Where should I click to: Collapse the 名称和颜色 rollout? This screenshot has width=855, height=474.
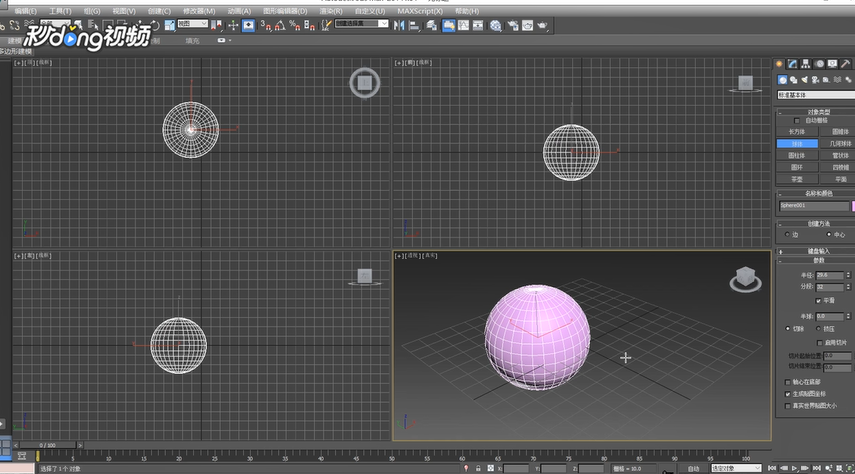coord(816,193)
